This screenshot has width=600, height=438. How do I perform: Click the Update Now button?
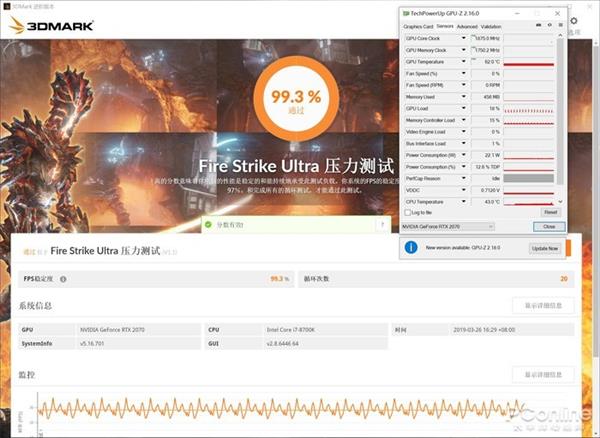(x=545, y=249)
